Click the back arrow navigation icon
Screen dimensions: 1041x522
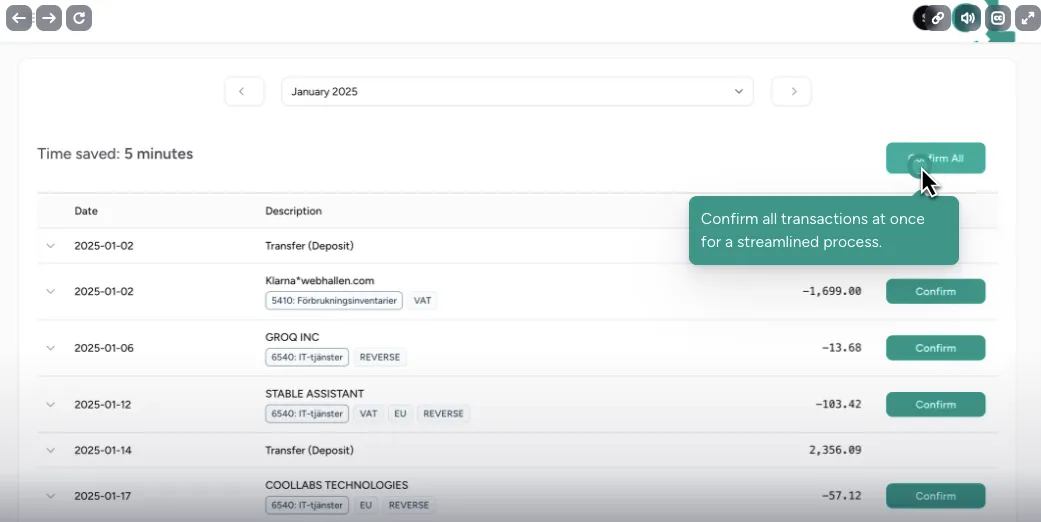click(19, 17)
